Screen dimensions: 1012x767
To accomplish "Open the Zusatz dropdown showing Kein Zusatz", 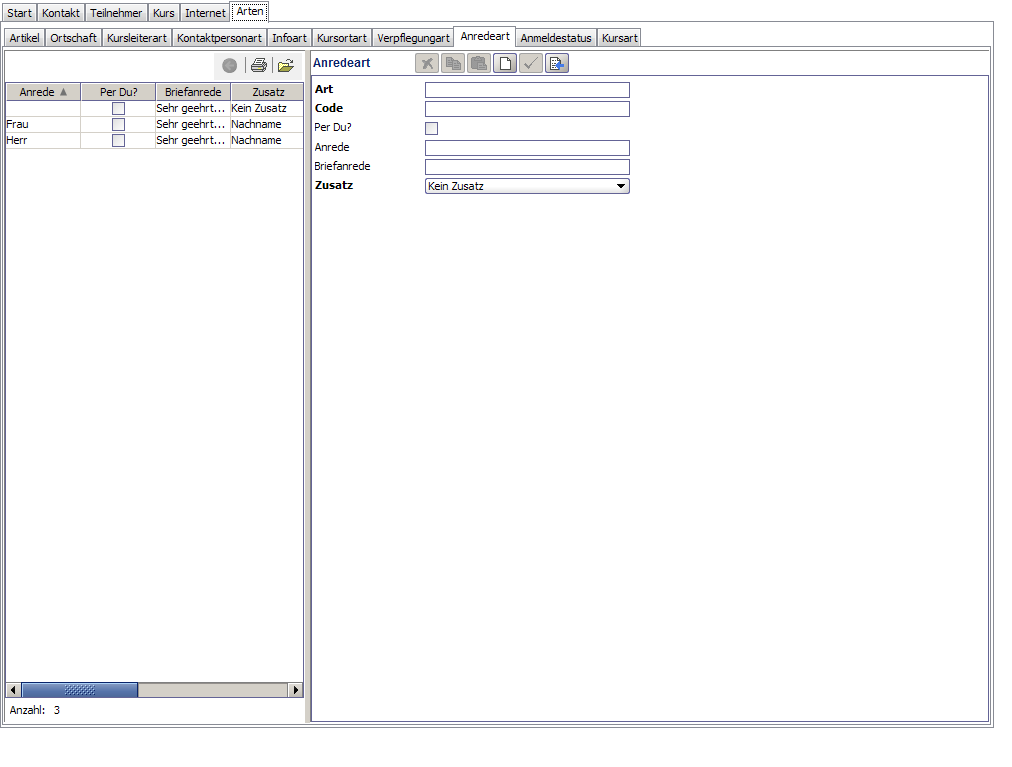I will pyautogui.click(x=527, y=186).
